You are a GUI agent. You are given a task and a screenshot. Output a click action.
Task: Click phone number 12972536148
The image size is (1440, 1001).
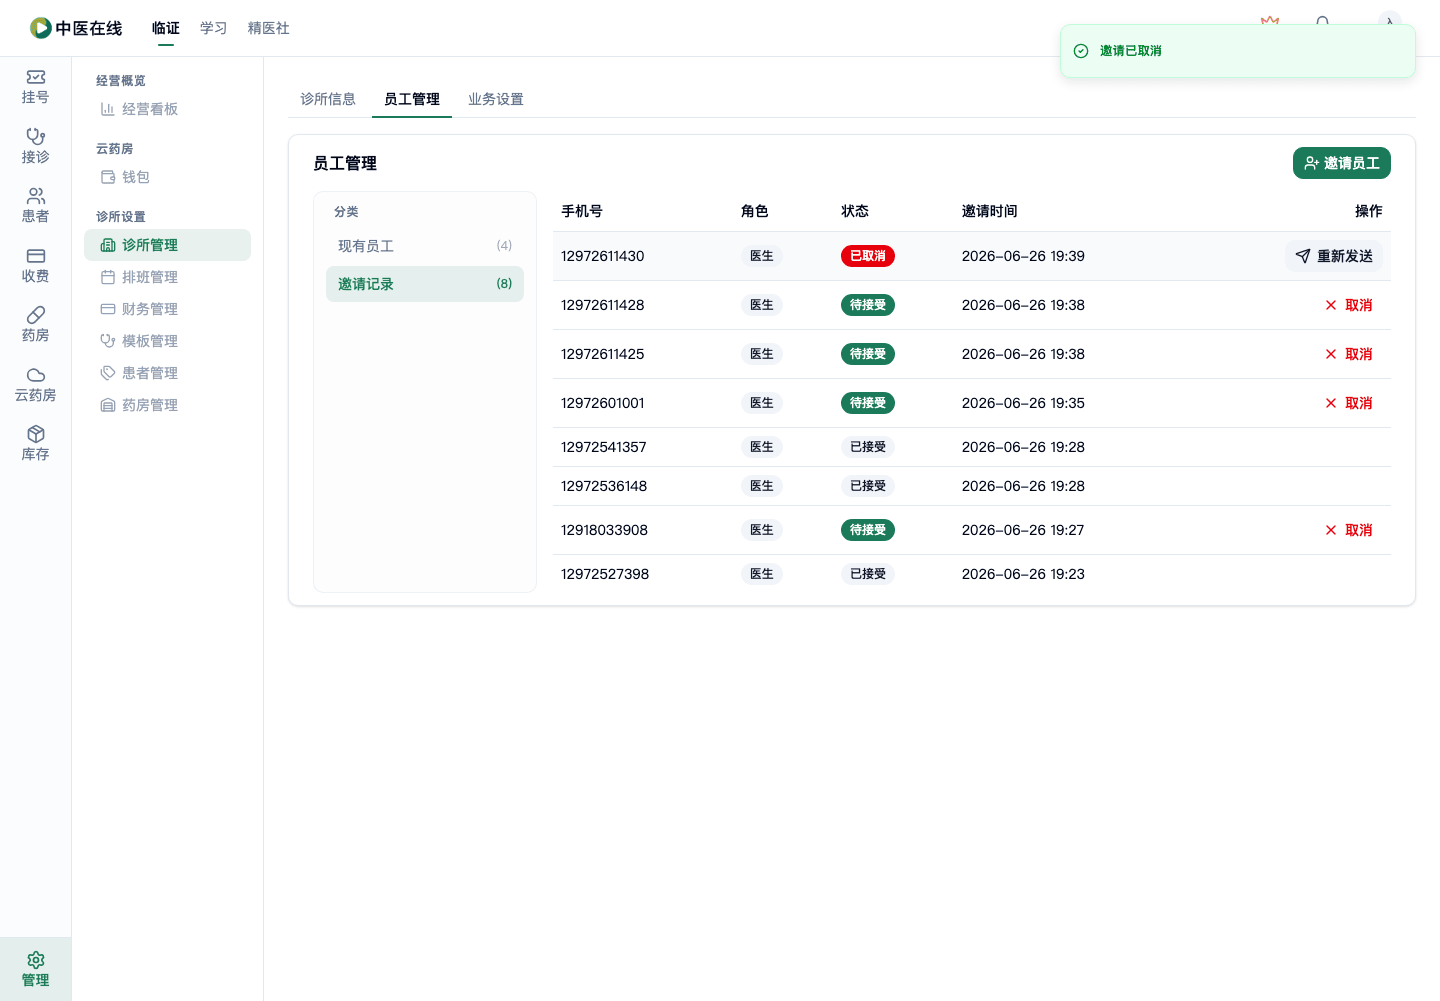(604, 486)
